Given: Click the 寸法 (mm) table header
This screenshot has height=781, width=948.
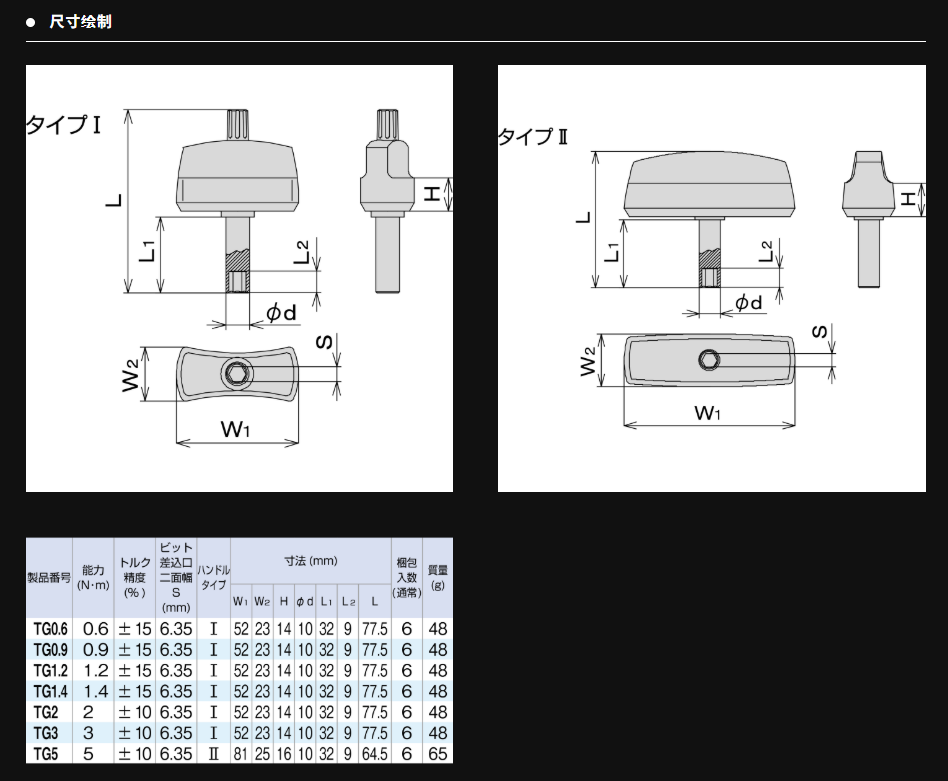Looking at the screenshot, I should click(310, 562).
